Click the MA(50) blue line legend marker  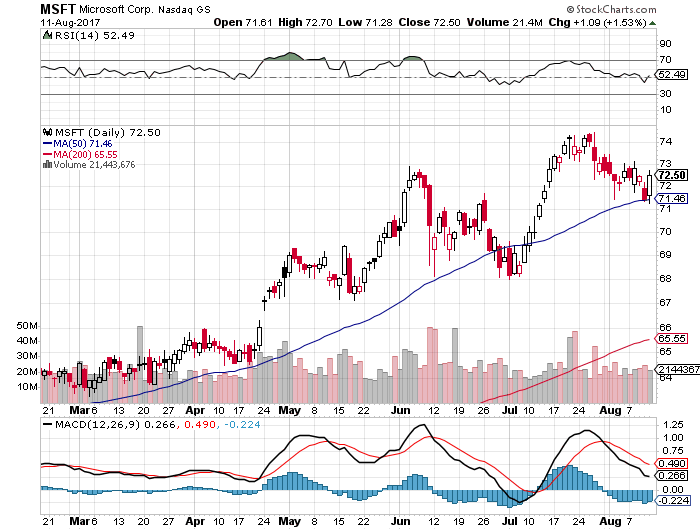click(x=45, y=144)
